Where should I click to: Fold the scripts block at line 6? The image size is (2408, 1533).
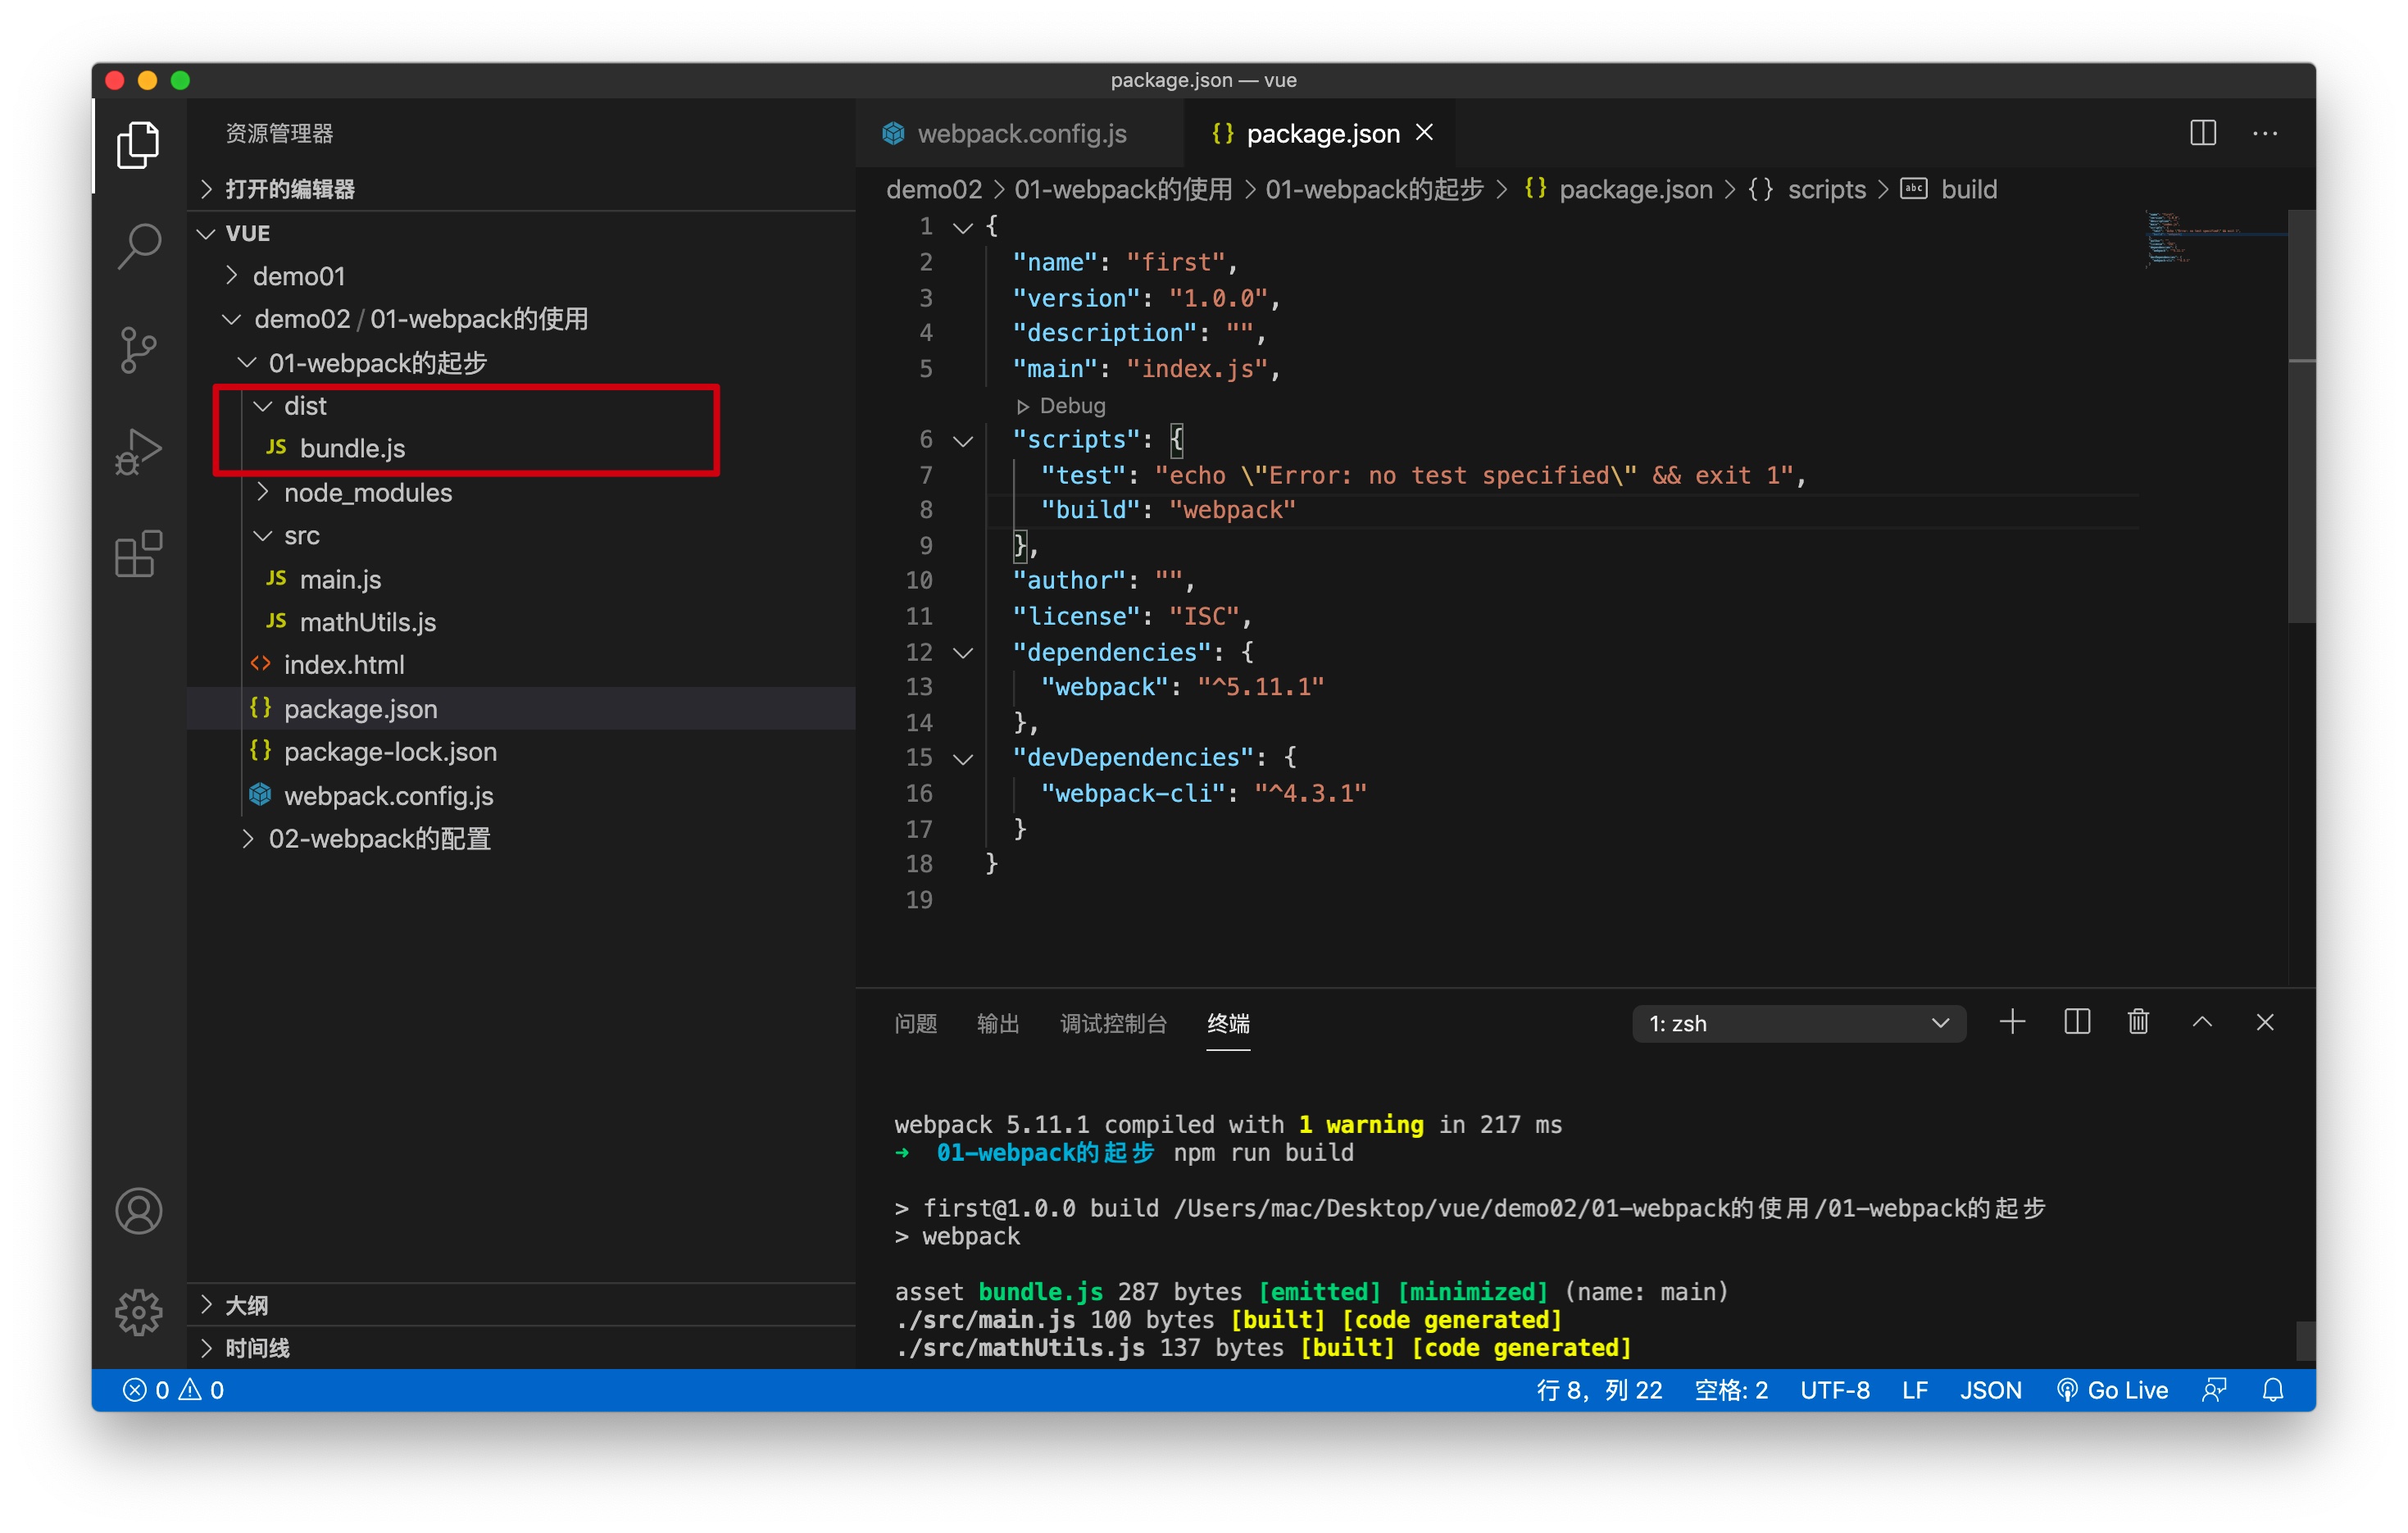963,440
